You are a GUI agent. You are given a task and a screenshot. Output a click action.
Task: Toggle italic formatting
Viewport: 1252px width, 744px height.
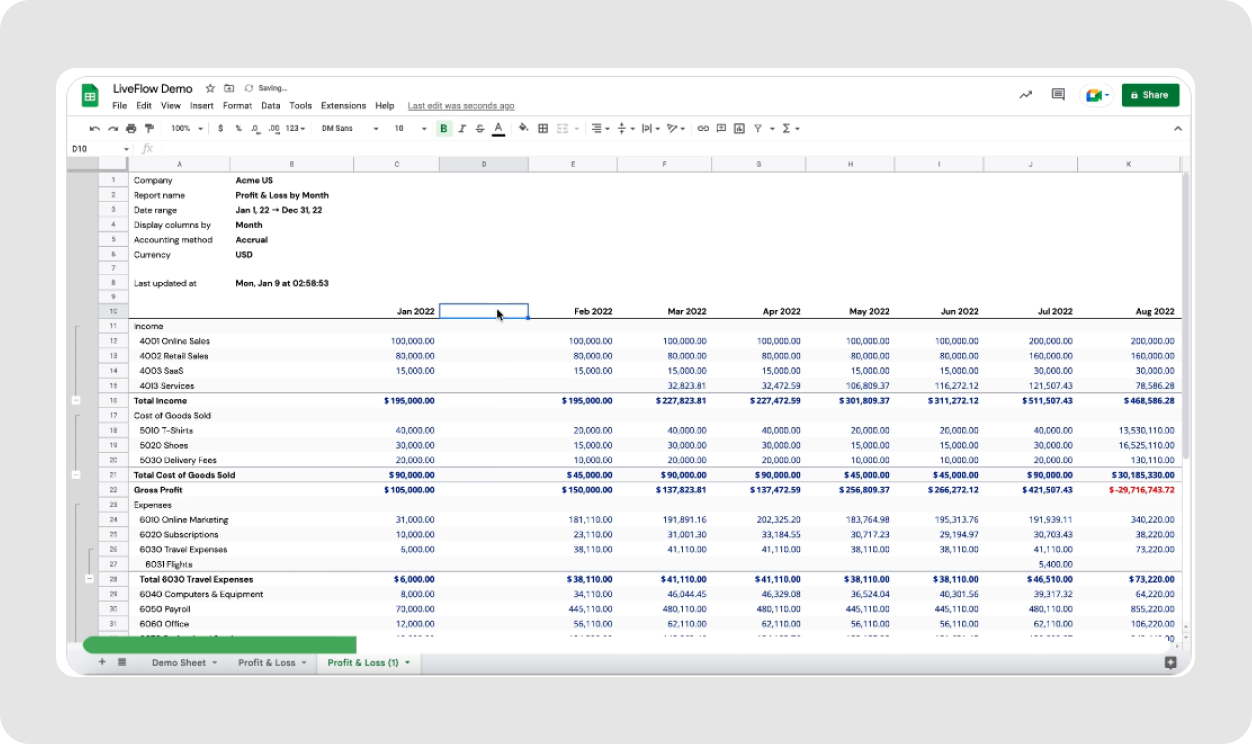(461, 128)
